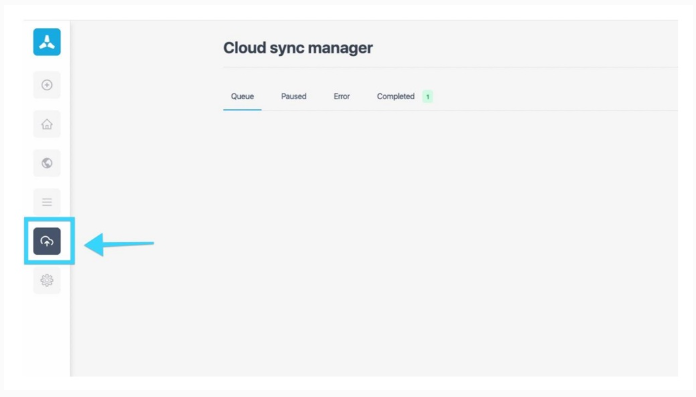Switch to the Error tab
The image size is (696, 397).
coord(341,96)
